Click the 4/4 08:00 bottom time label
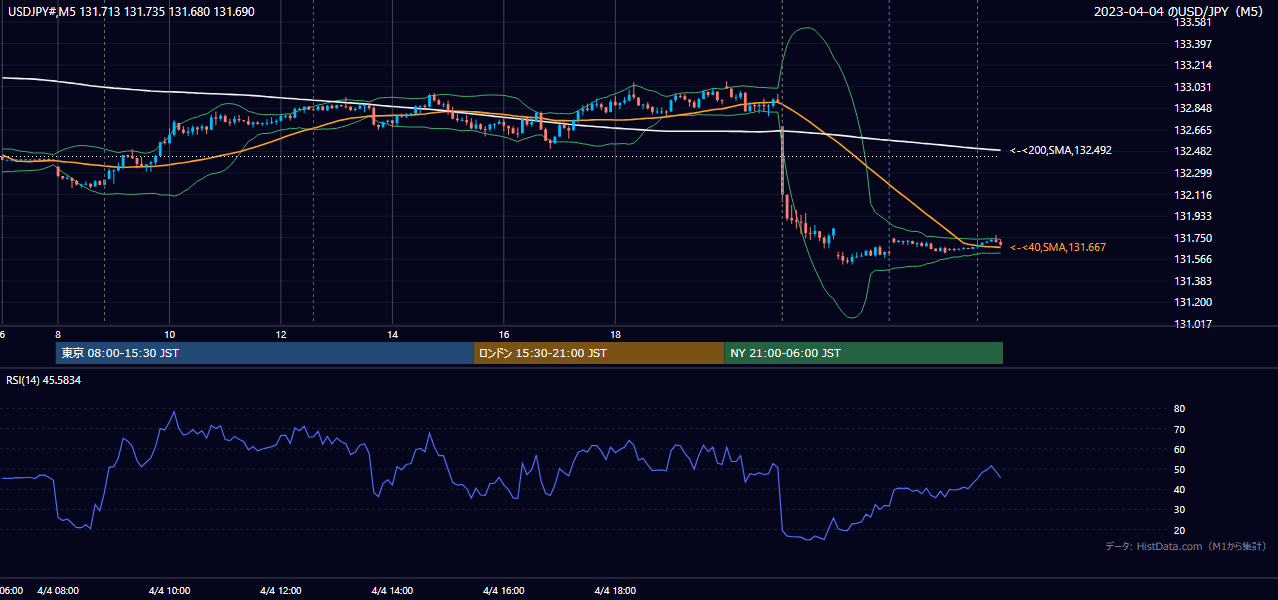1278x600 pixels. point(57,590)
